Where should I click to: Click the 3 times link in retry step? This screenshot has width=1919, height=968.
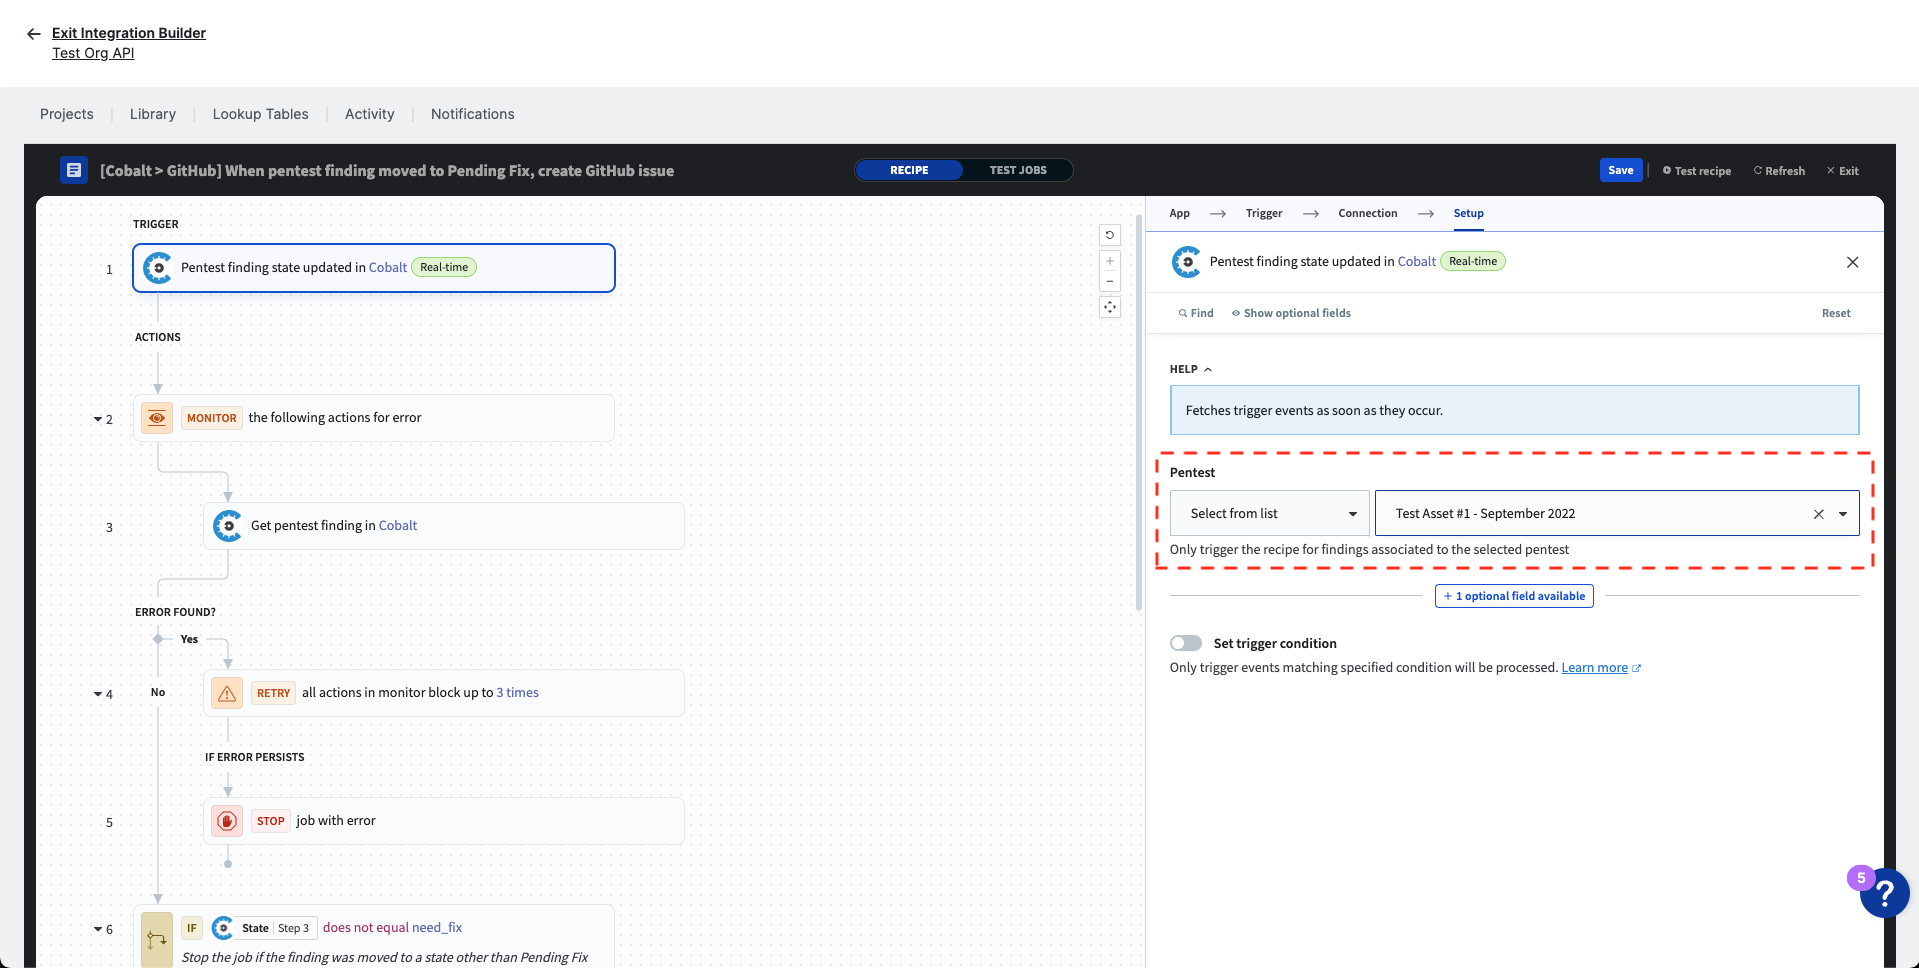coord(517,693)
